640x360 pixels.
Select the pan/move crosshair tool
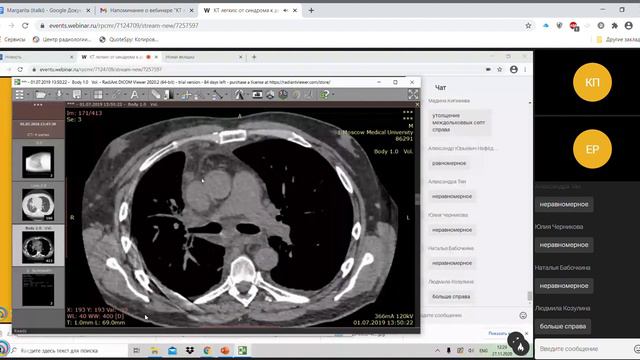[x=186, y=95]
